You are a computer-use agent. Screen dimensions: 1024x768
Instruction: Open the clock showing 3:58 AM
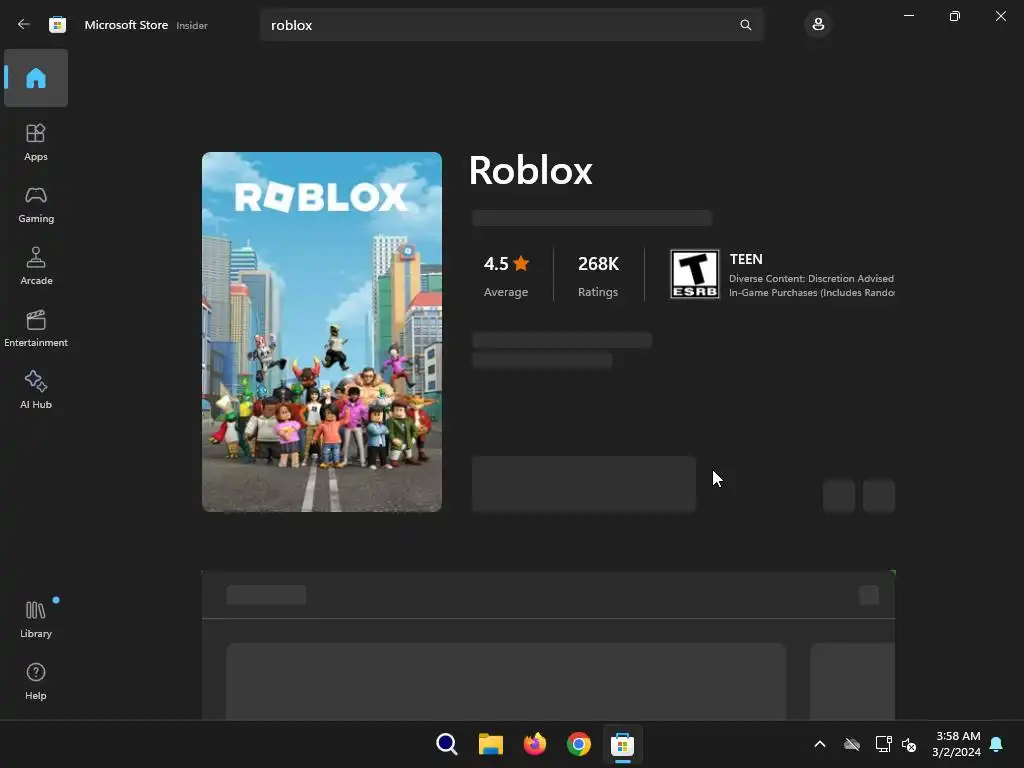956,744
